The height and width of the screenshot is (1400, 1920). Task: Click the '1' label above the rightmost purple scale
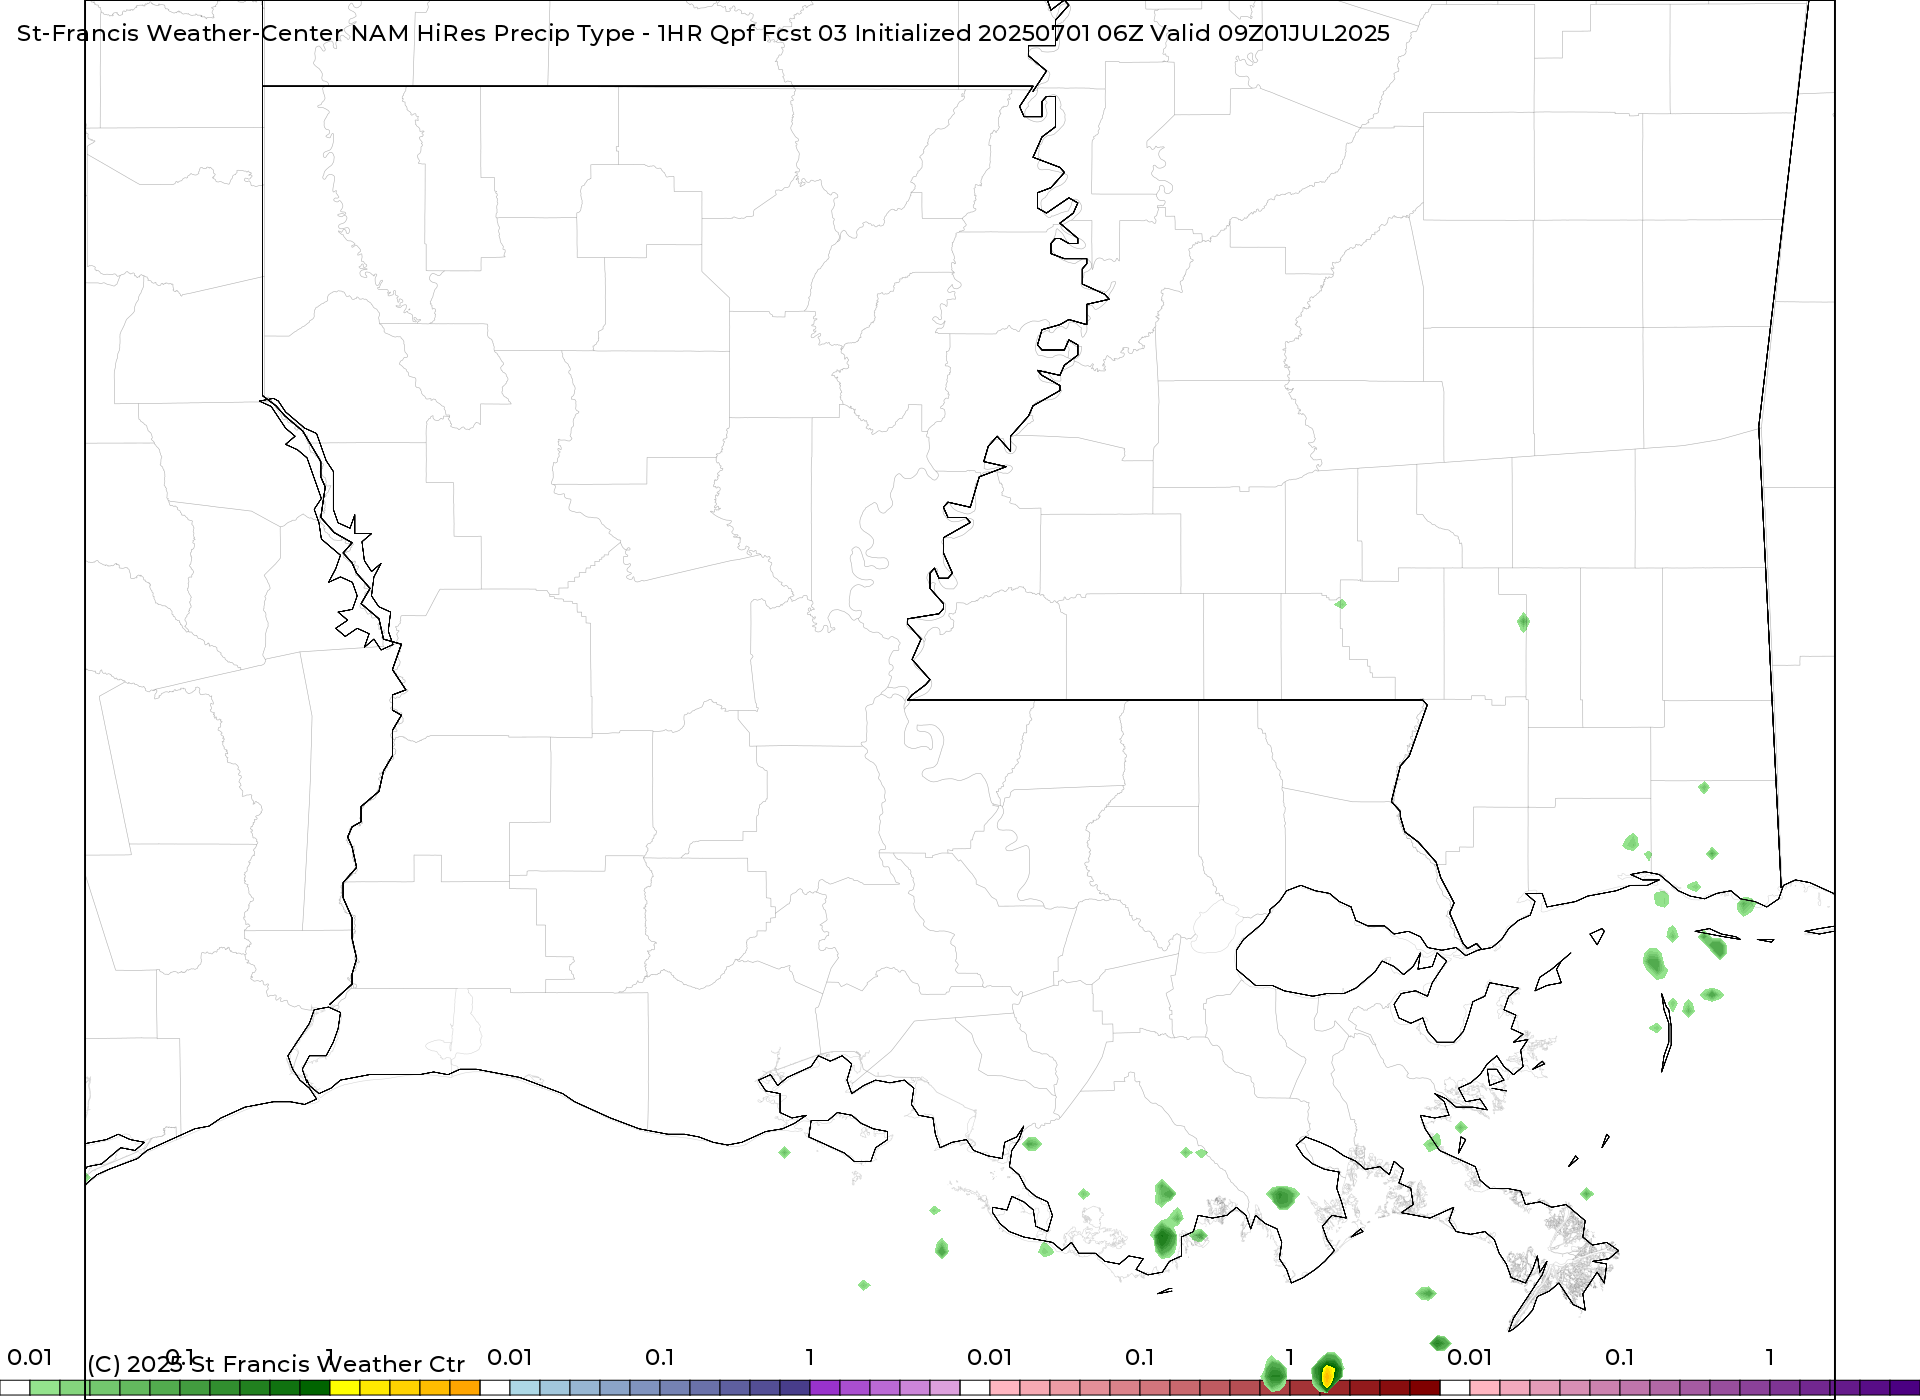point(1770,1357)
